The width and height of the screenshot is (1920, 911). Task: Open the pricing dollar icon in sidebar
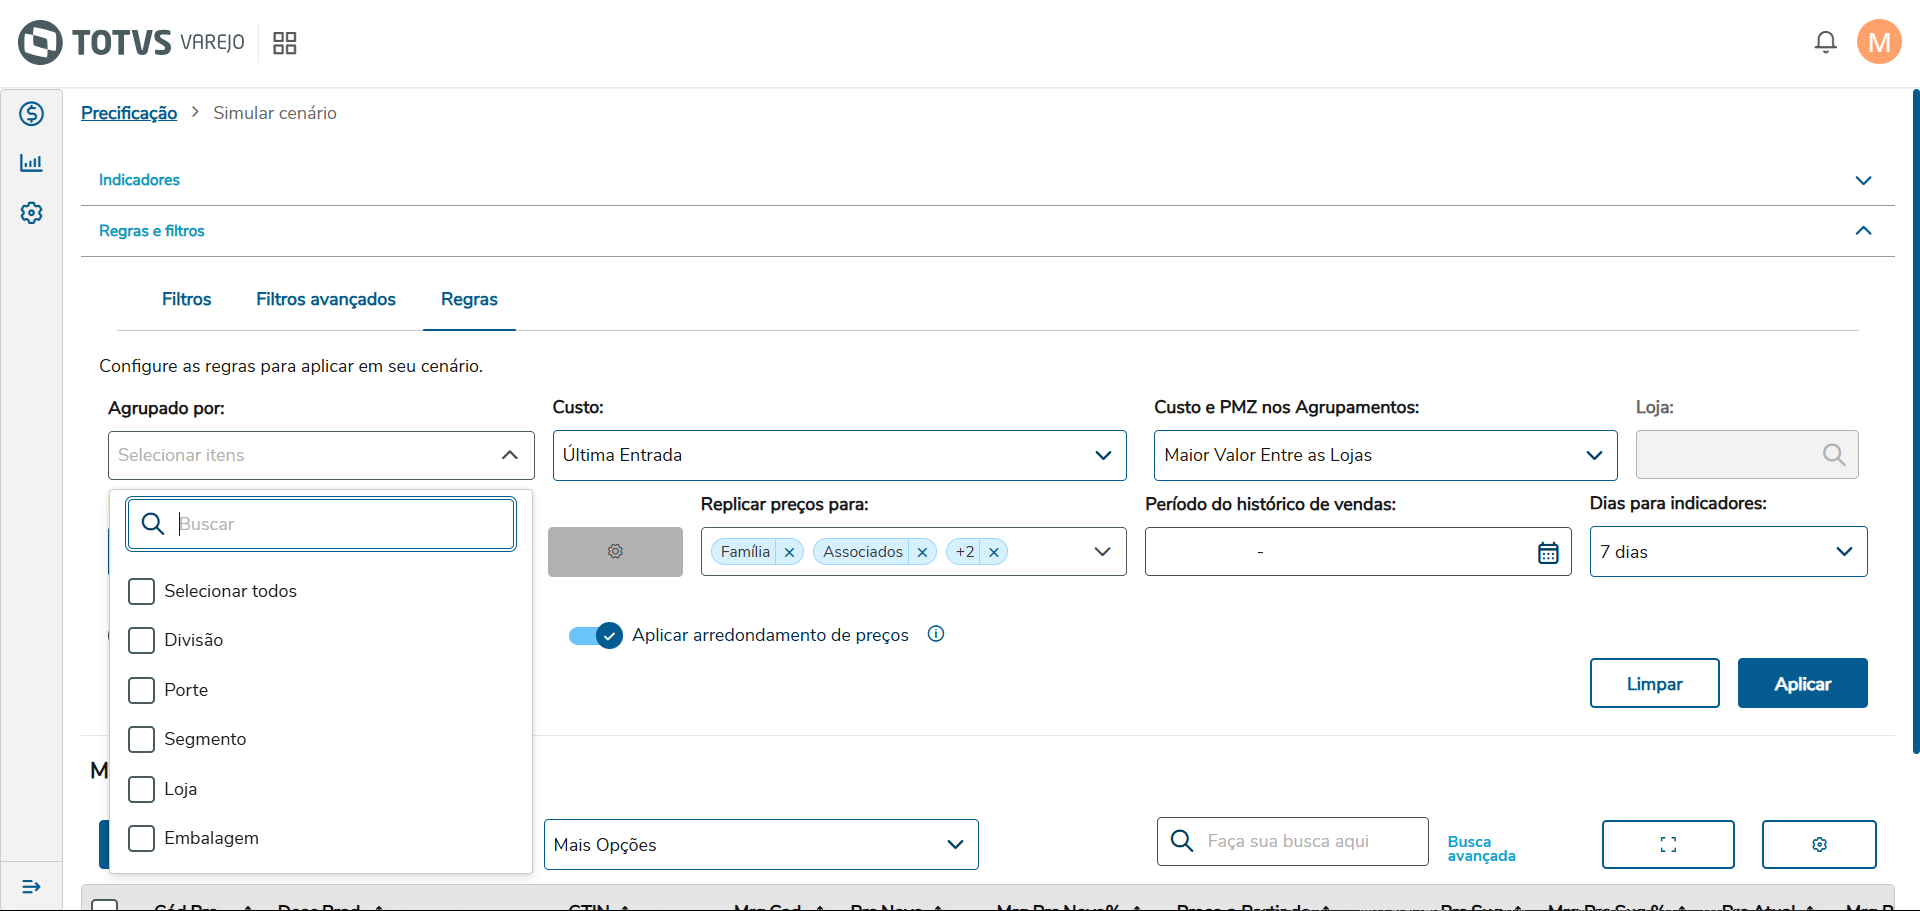32,114
